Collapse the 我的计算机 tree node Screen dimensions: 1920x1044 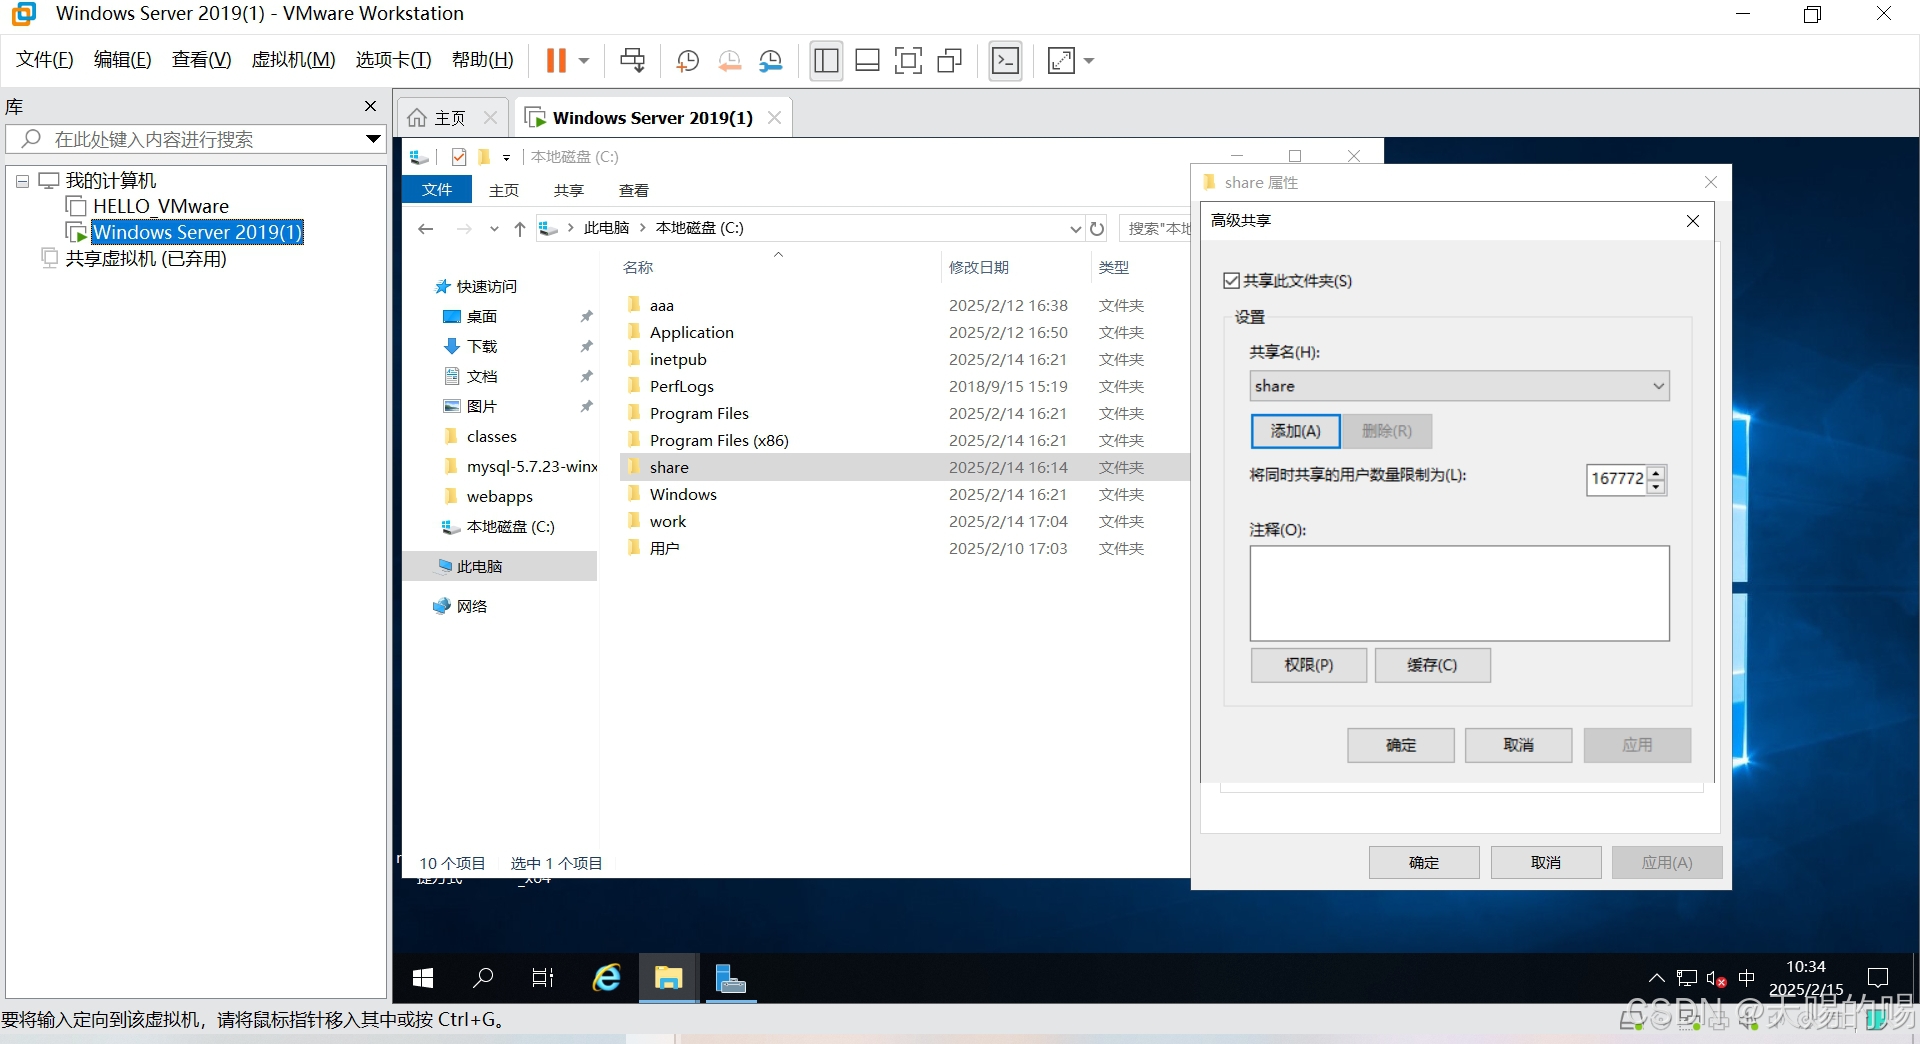22,181
